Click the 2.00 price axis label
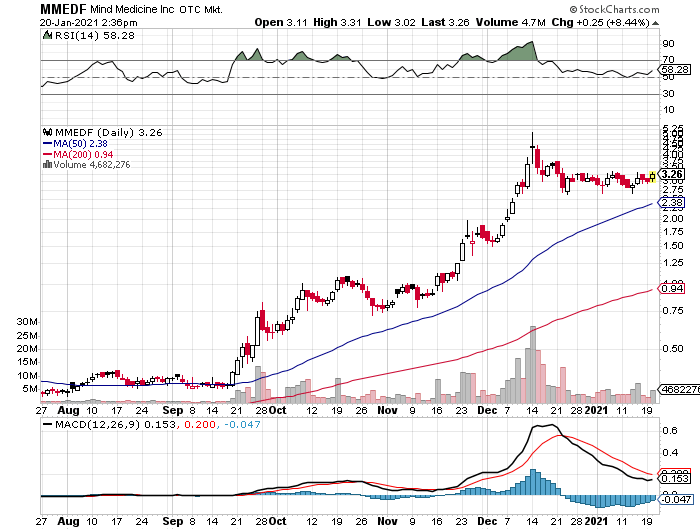This screenshot has width=700, height=530. point(672,218)
